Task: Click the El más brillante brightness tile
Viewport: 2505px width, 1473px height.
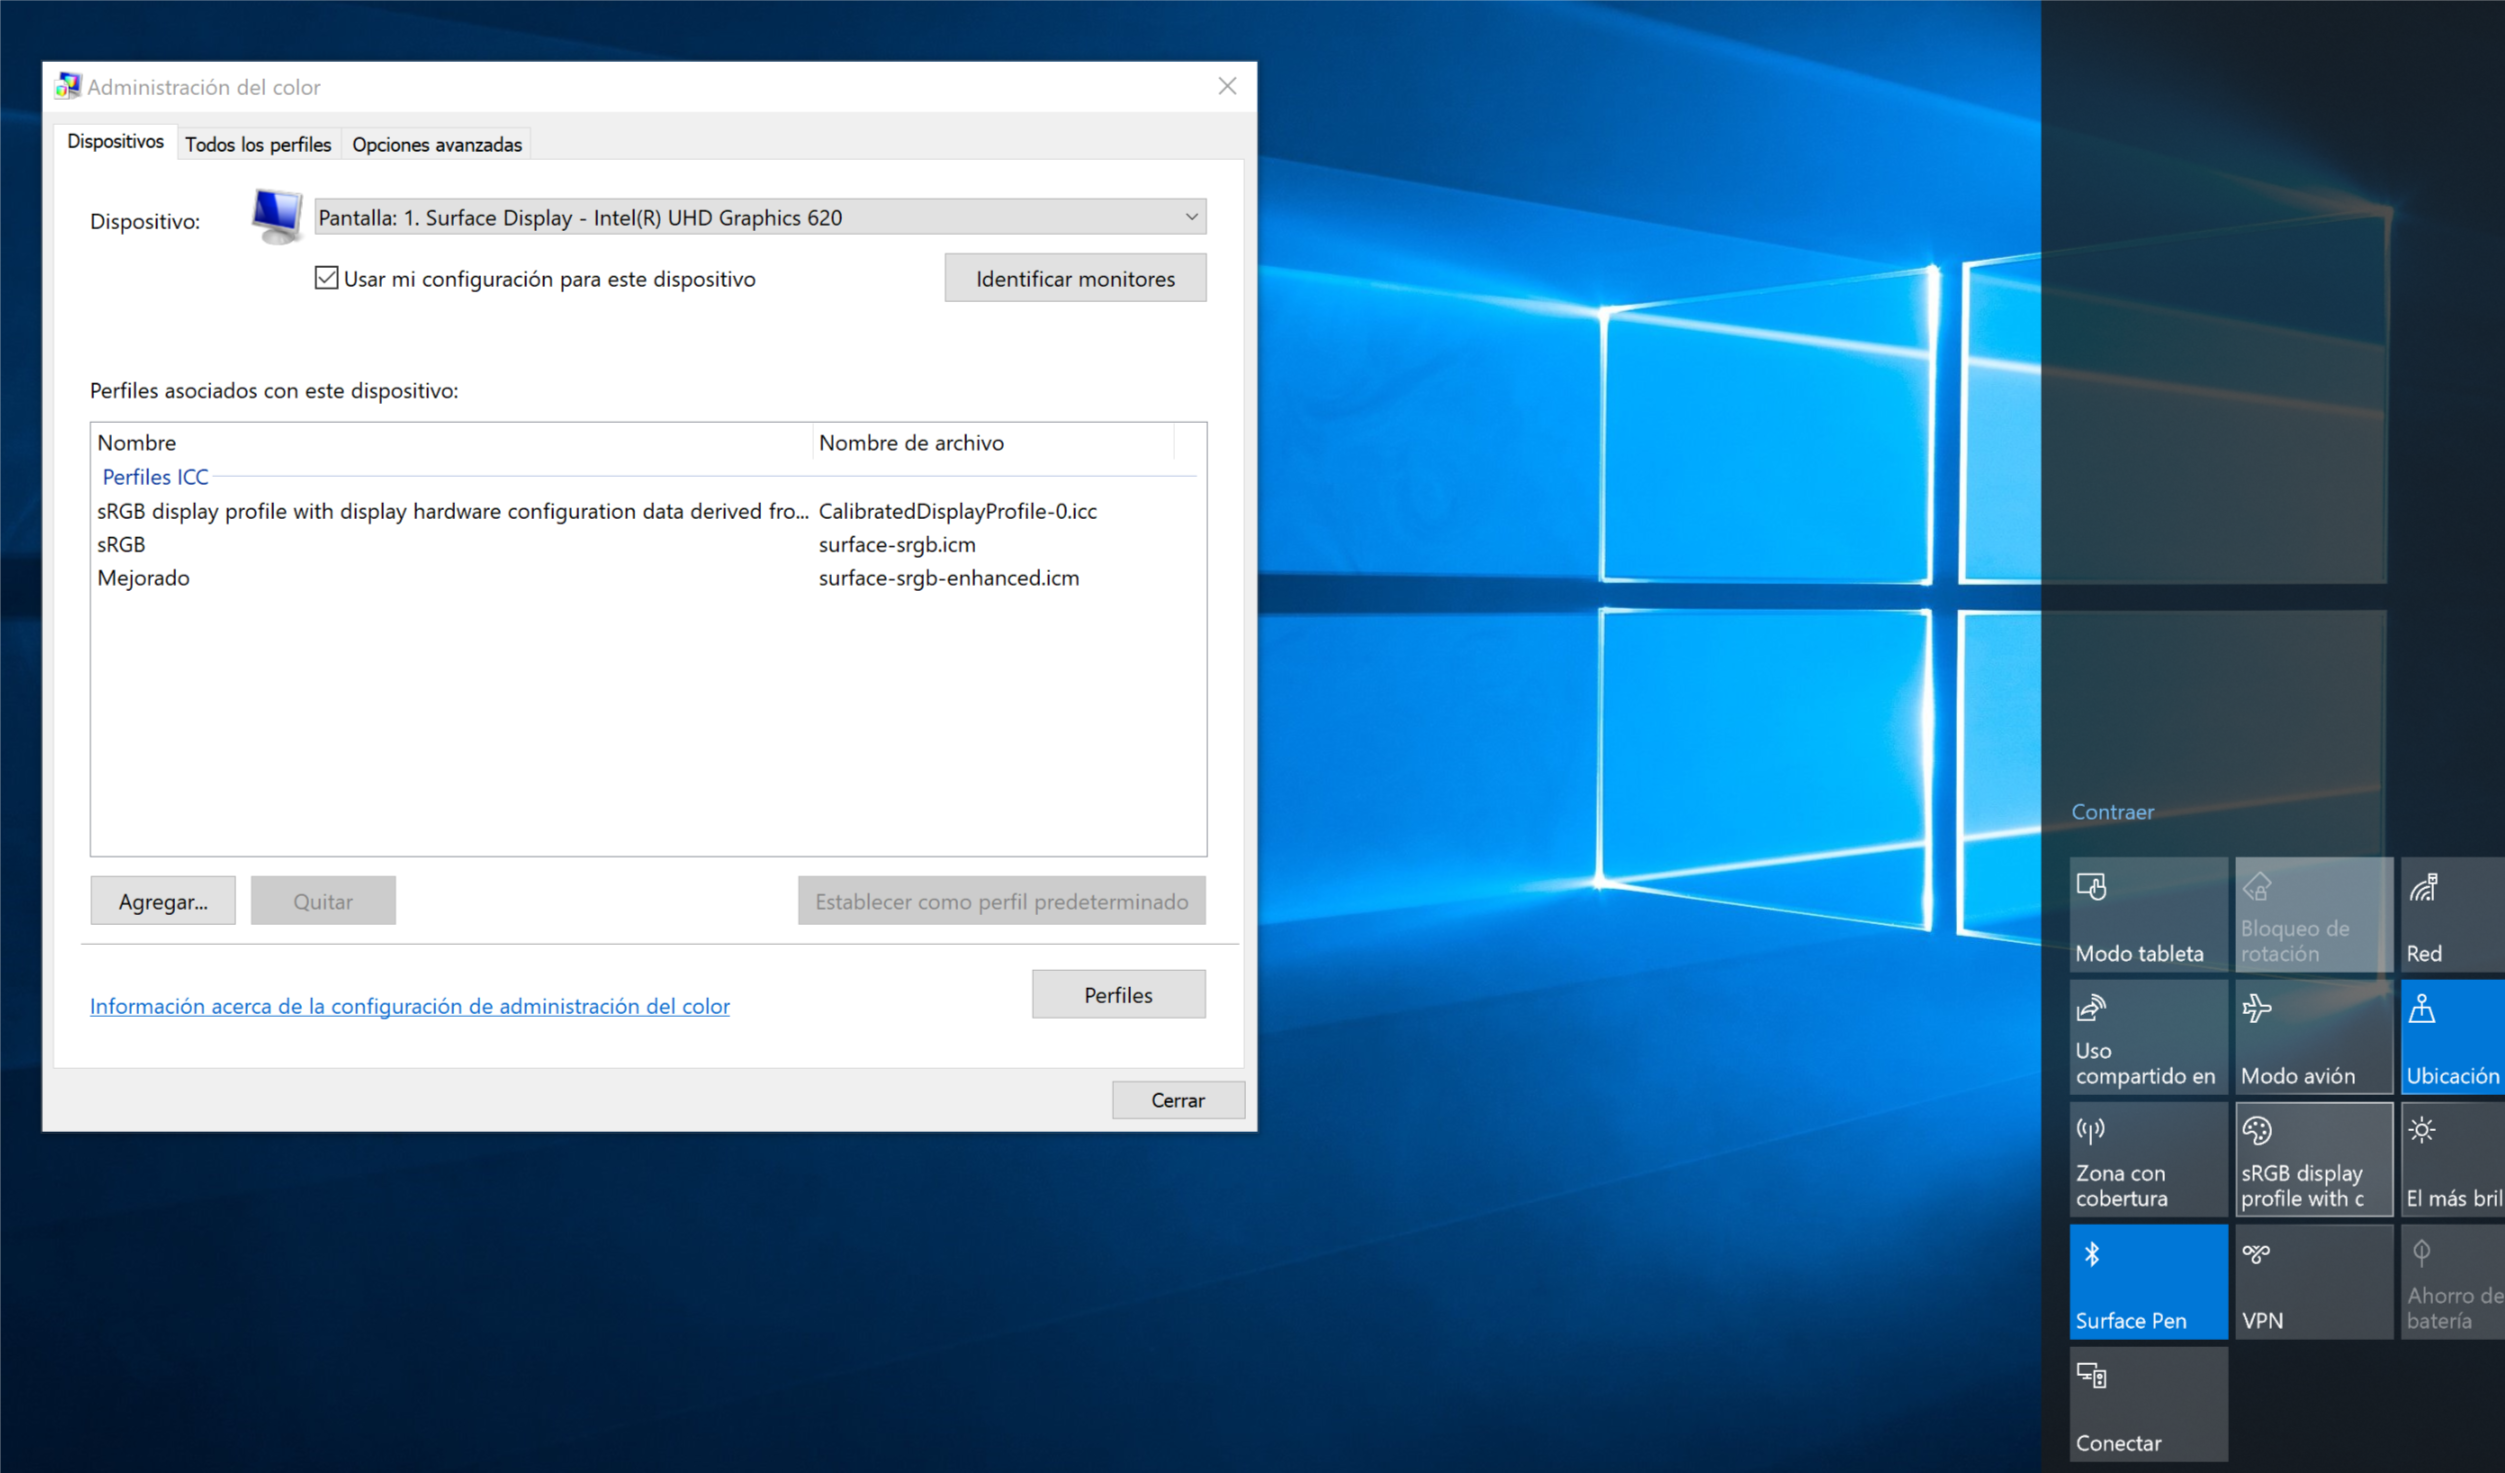Action: pyautogui.click(x=2453, y=1159)
